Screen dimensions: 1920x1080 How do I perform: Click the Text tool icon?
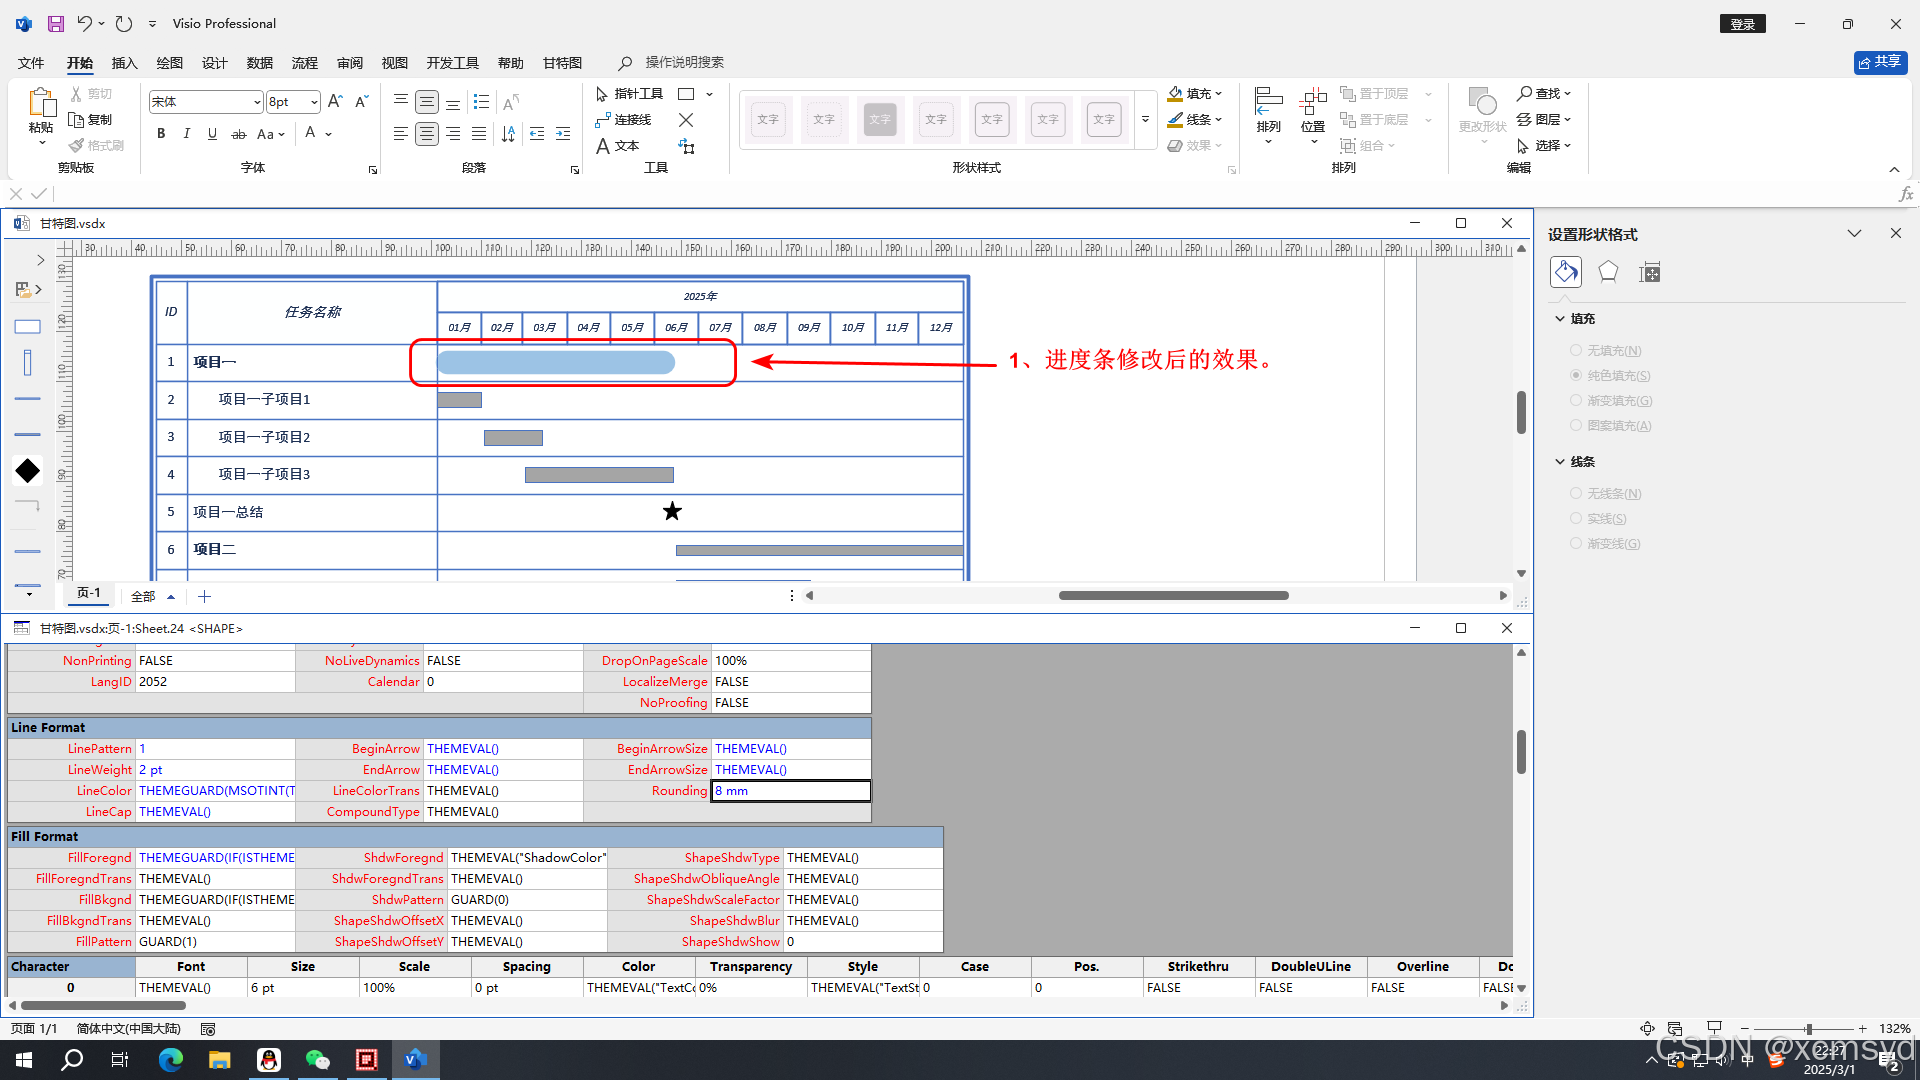pyautogui.click(x=603, y=146)
